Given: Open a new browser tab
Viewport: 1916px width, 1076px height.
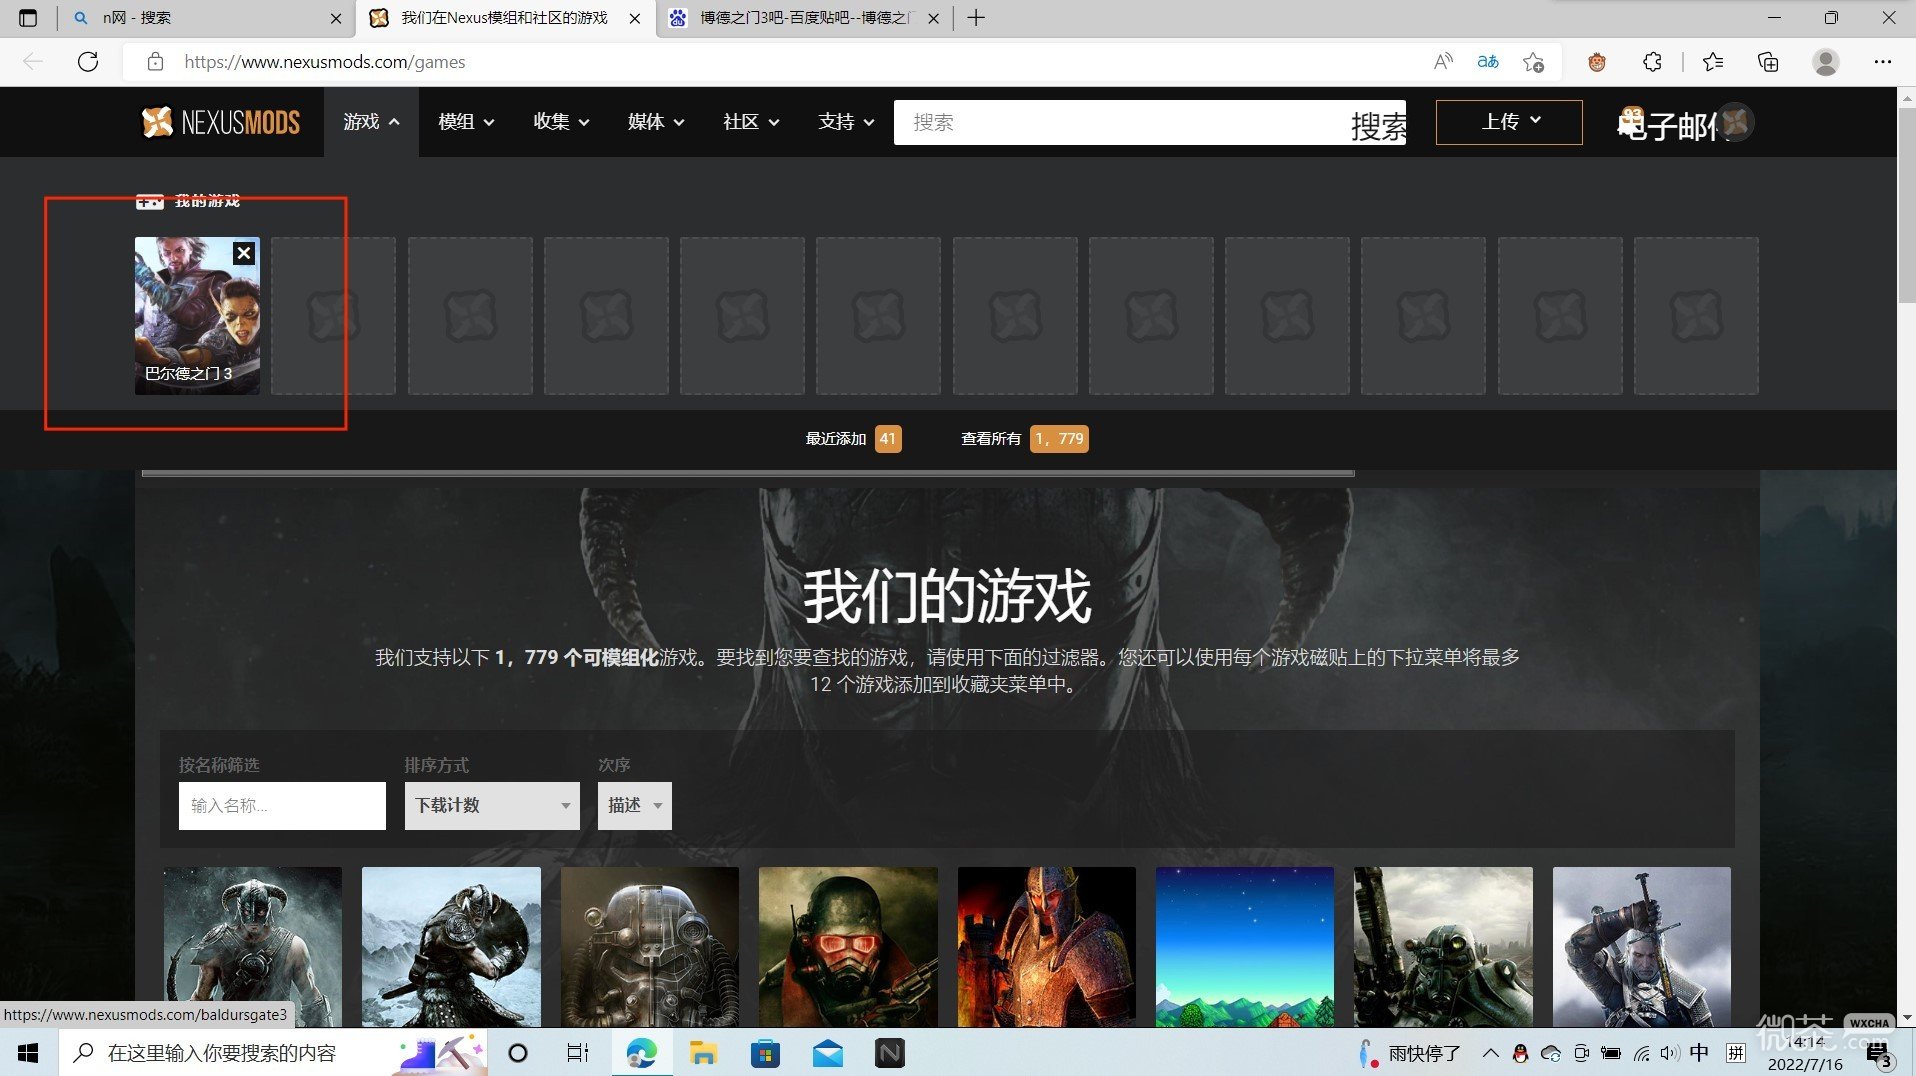Looking at the screenshot, I should 977,18.
